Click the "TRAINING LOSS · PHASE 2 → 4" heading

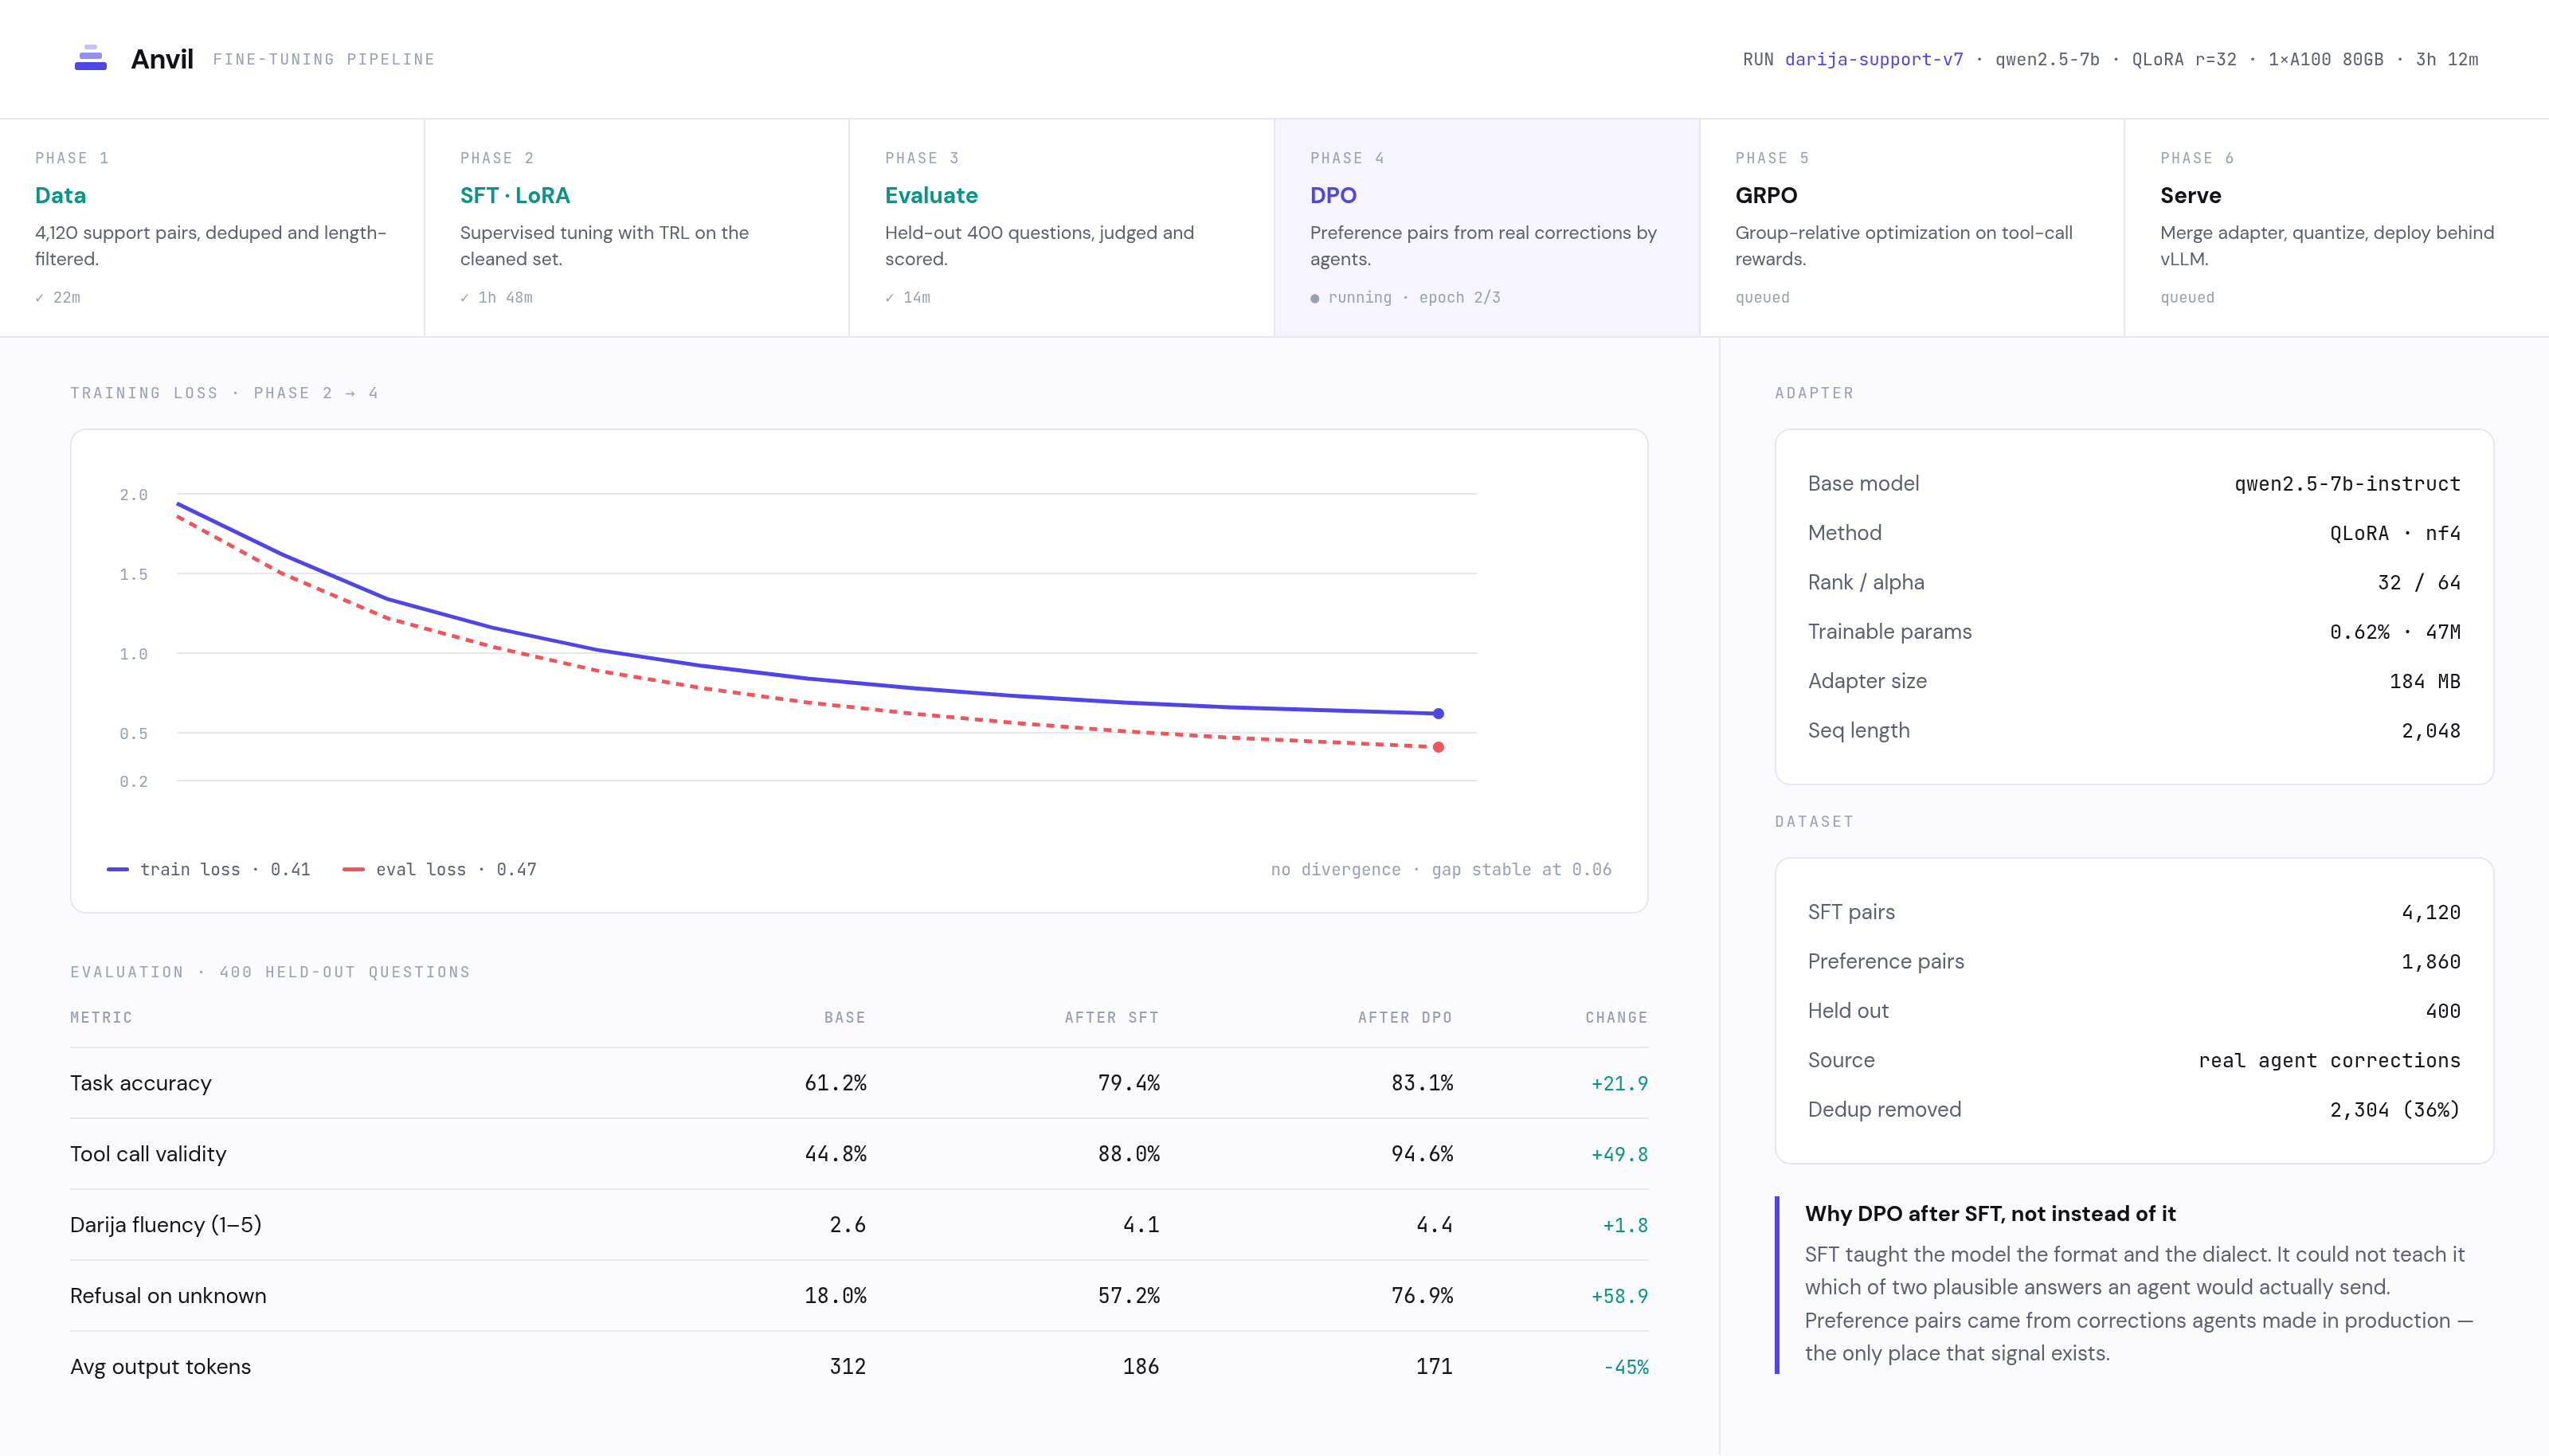(x=224, y=393)
